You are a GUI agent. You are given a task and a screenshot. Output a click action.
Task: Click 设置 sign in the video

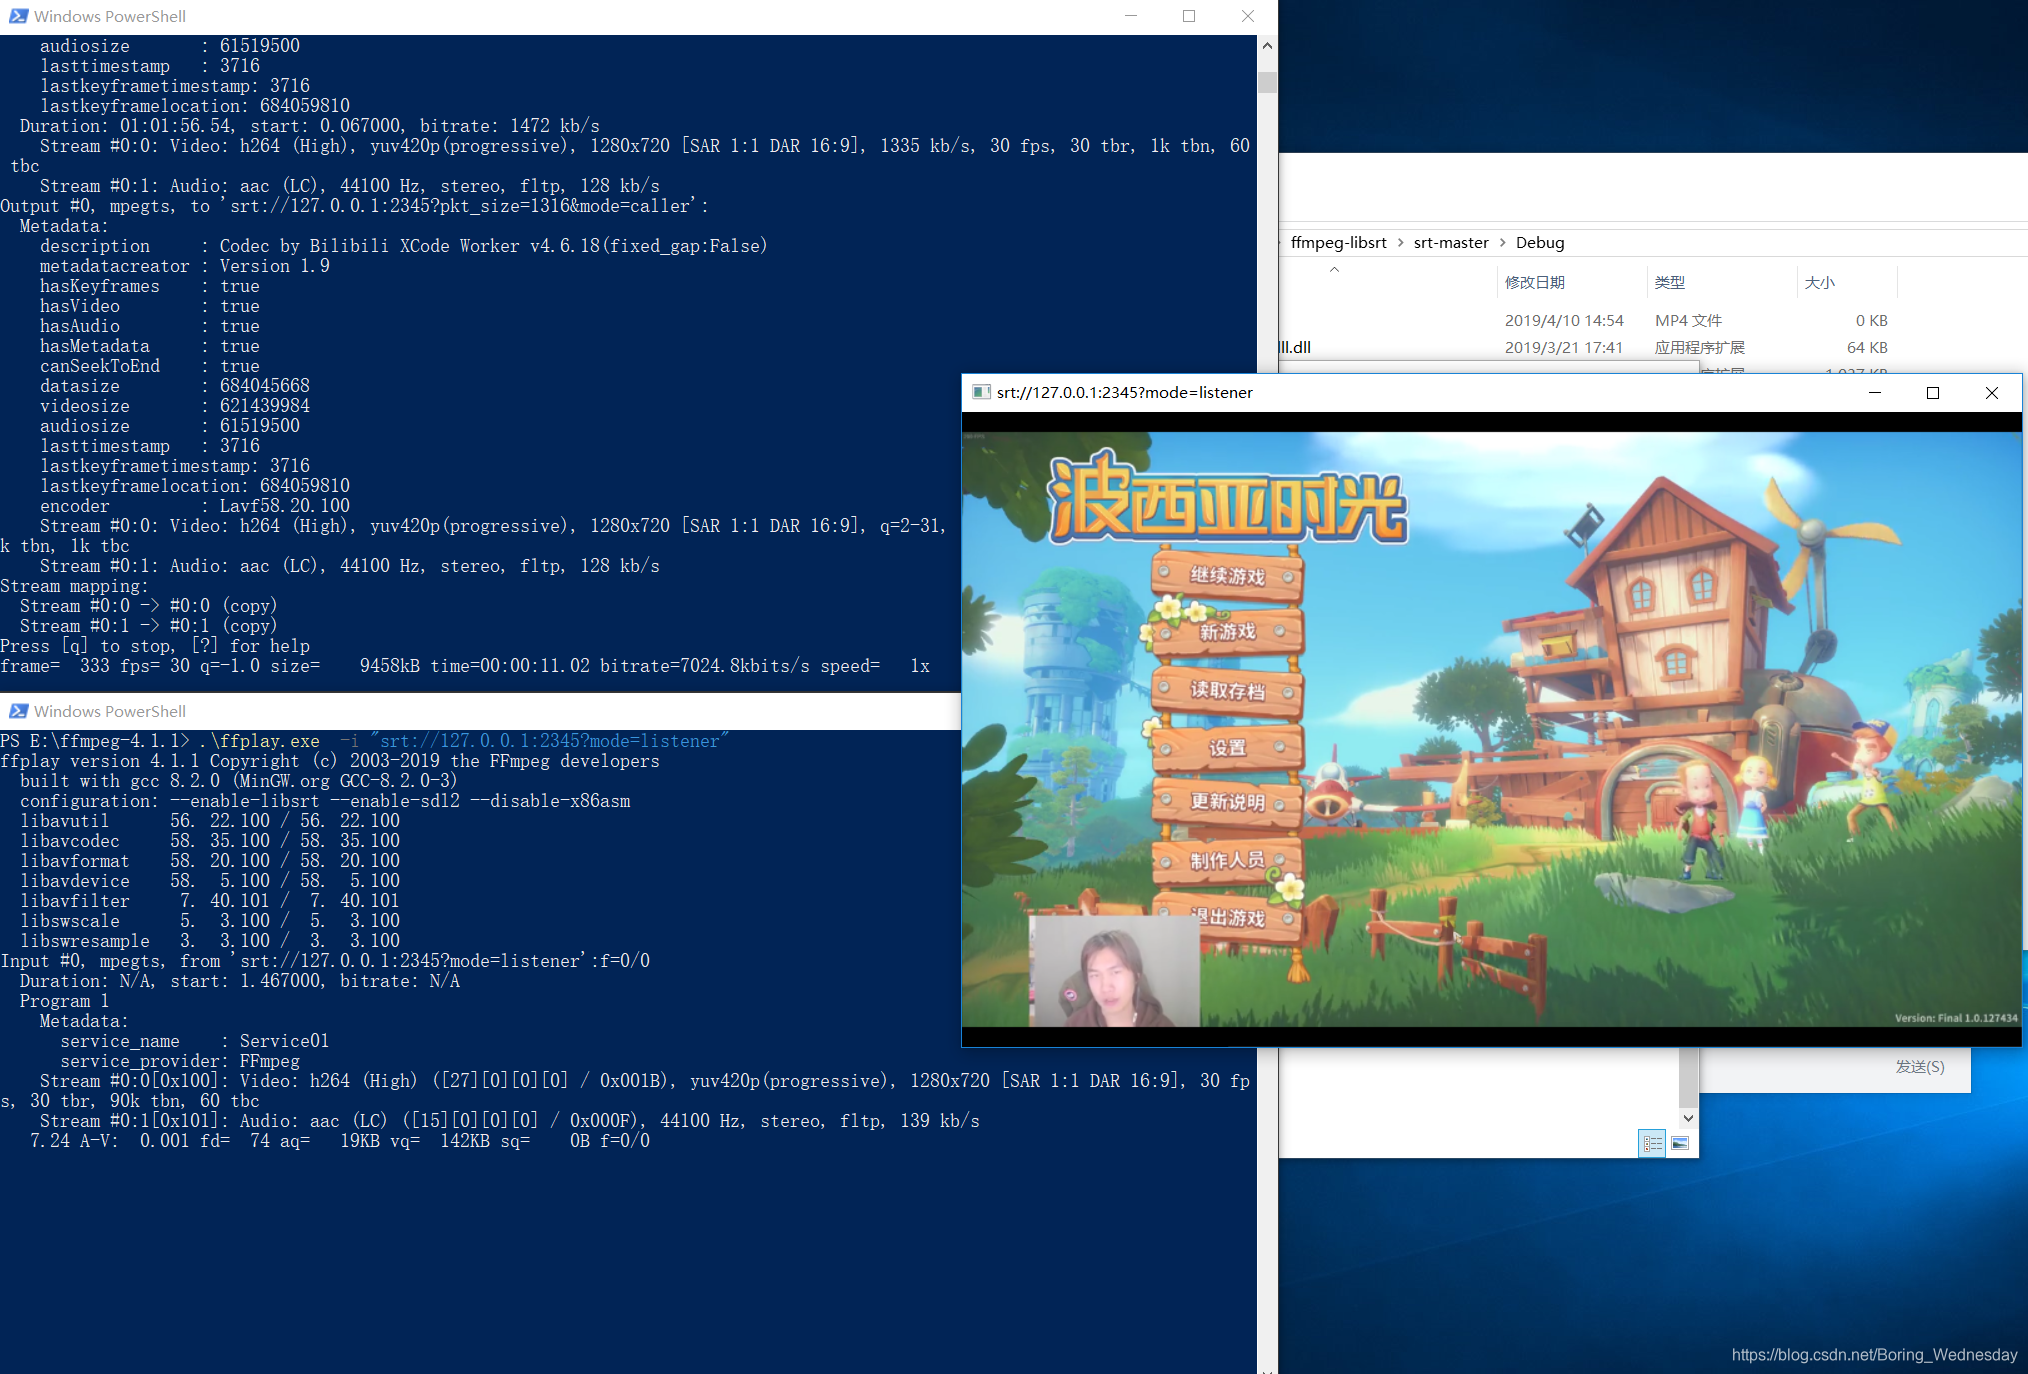click(x=1227, y=748)
